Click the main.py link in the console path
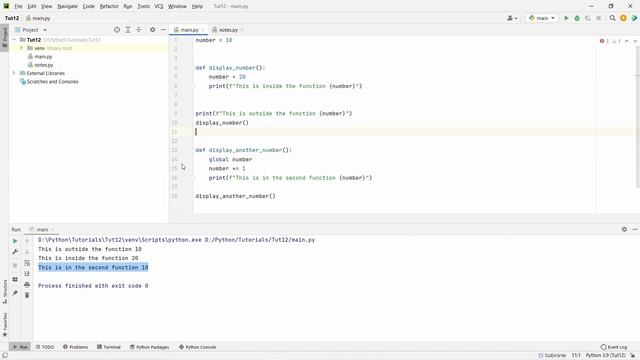Screen dimensions: 640x360 (x=260, y=240)
